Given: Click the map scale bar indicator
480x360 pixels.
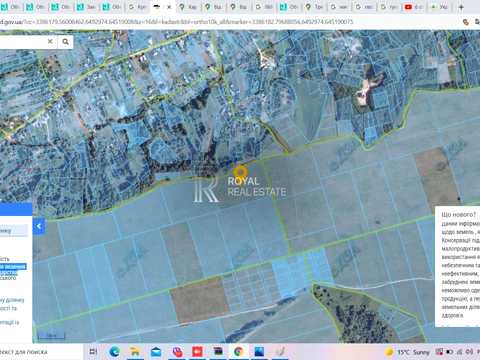Looking at the screenshot, I should point(51,336).
